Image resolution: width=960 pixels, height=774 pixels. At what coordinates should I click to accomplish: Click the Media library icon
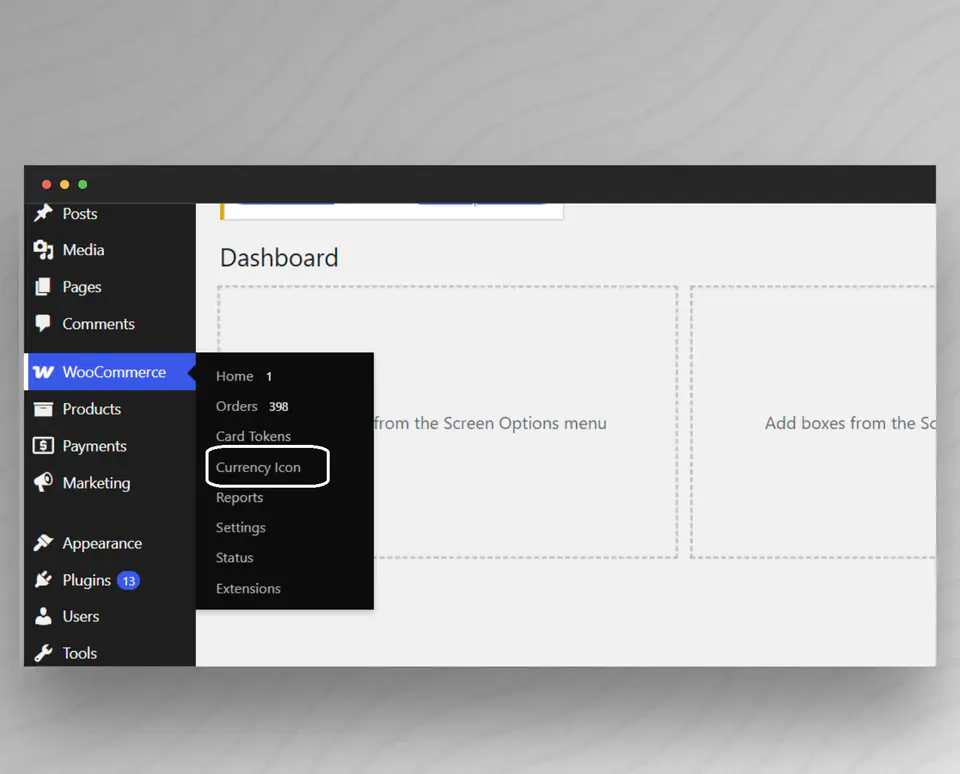pyautogui.click(x=43, y=250)
